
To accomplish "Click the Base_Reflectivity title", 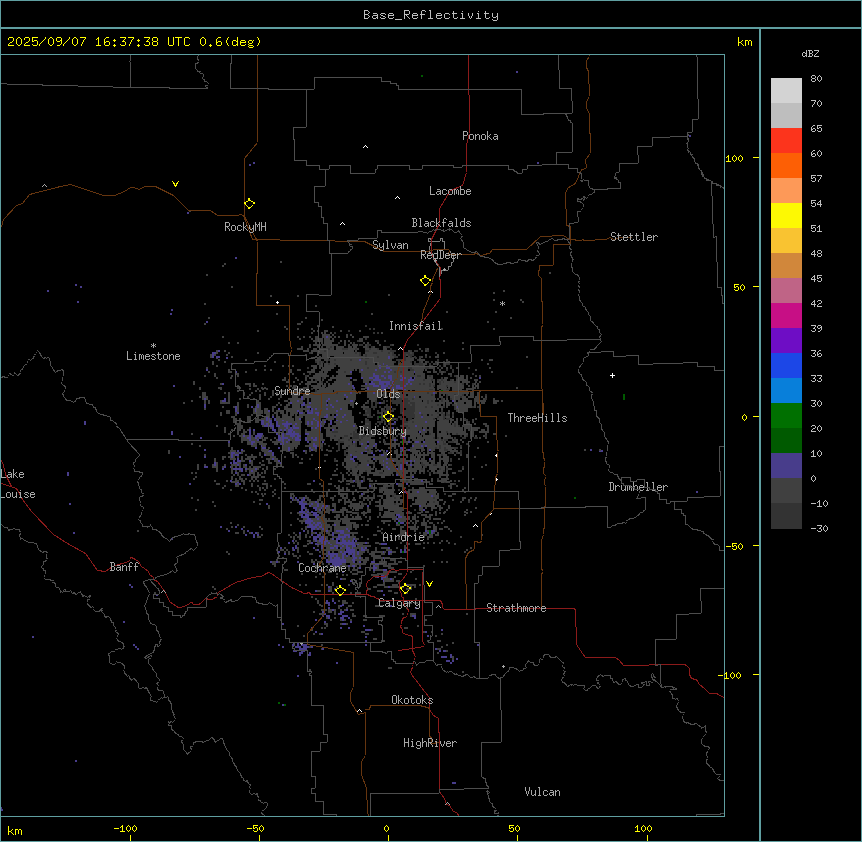I will tap(431, 15).
